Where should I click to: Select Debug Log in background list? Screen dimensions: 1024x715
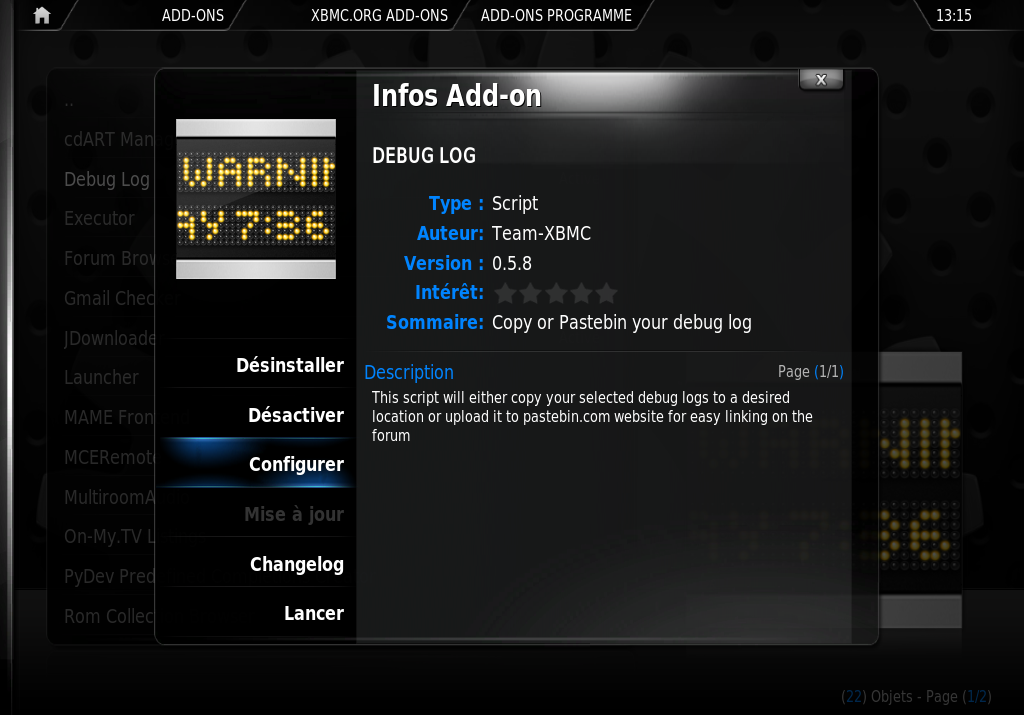(x=107, y=179)
